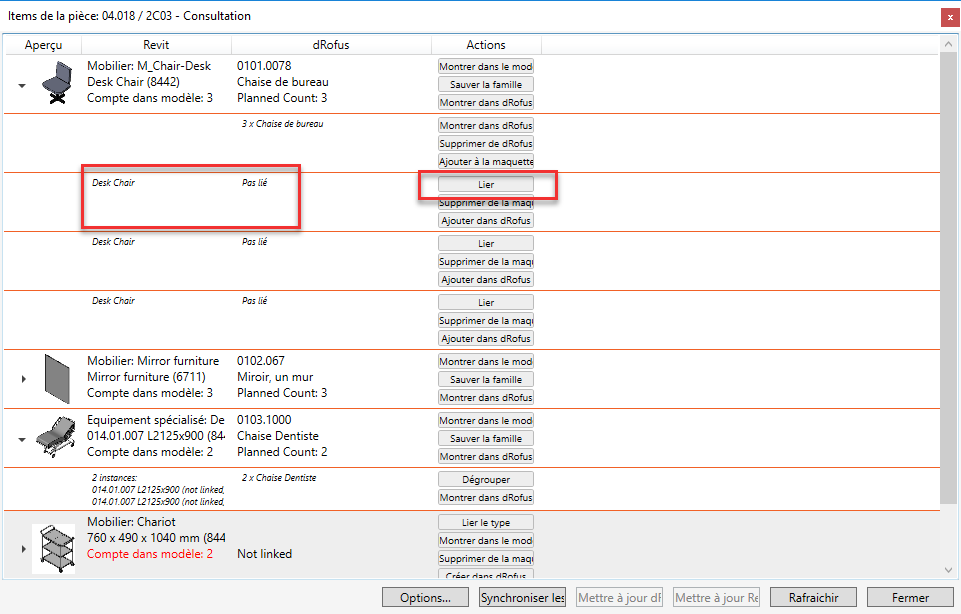This screenshot has height=614, width=961.
Task: Open the Options... dialog
Action: 425,597
